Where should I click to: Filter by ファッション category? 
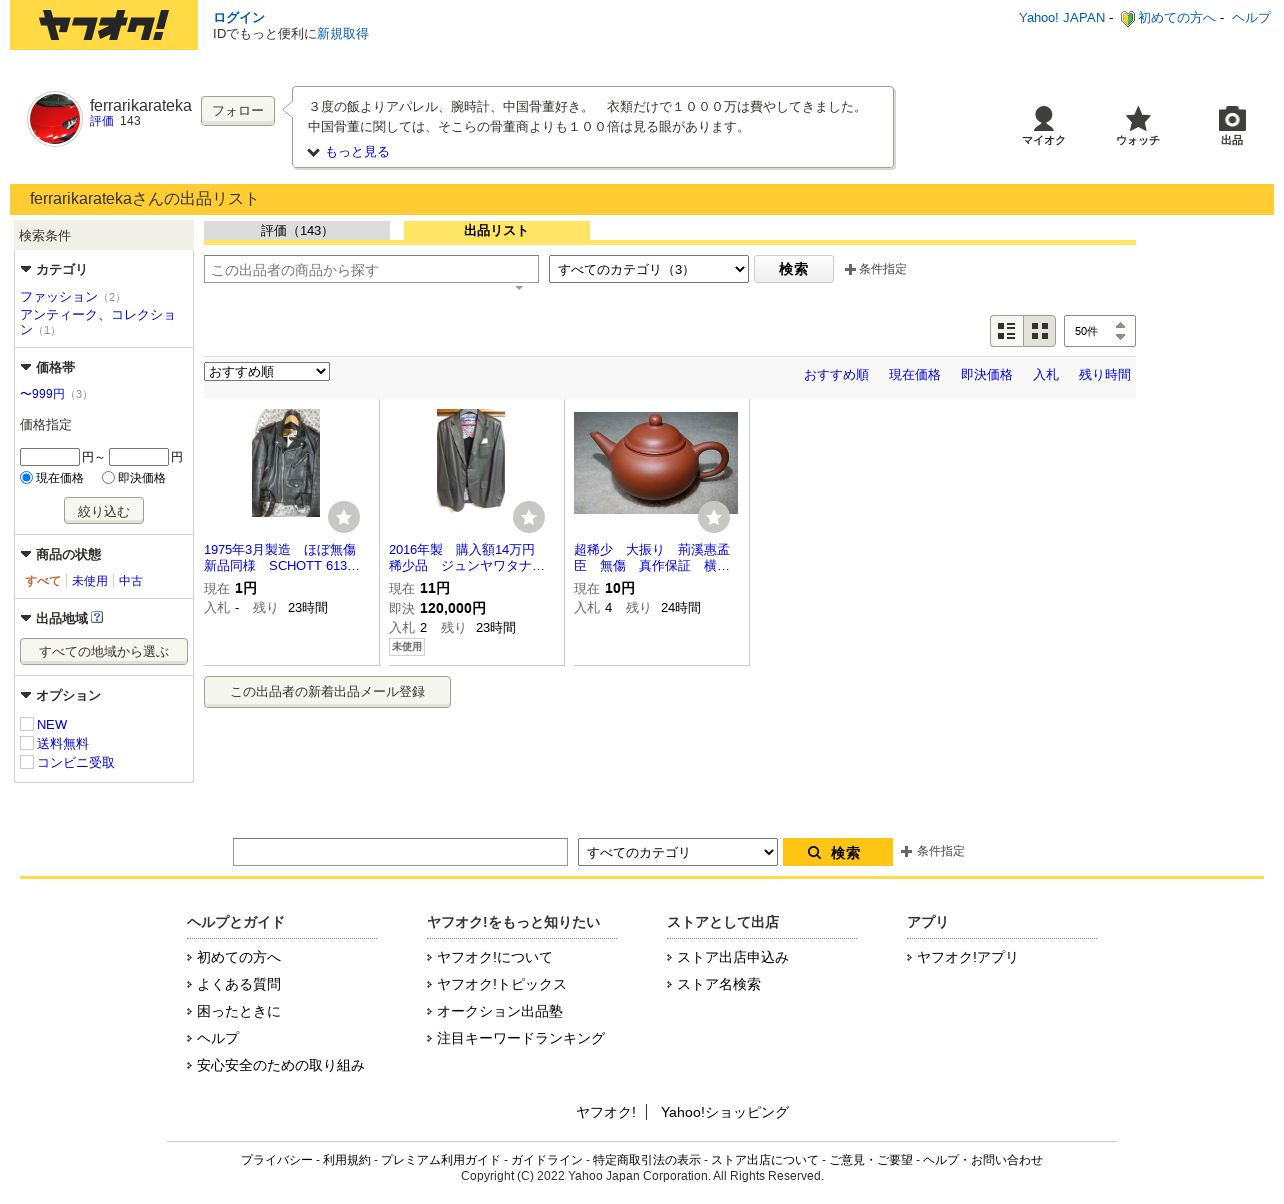(x=59, y=297)
